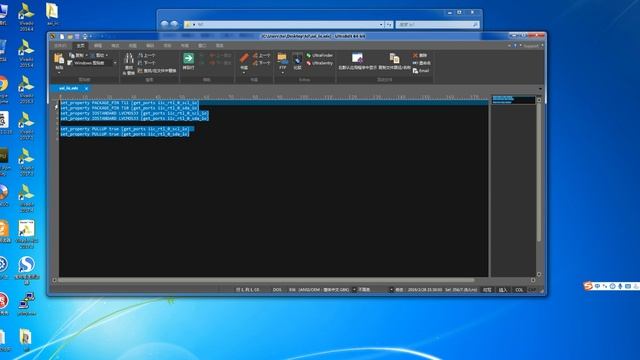Select the Home (主页) ribbon tab
This screenshot has height=360, width=640.
point(81,45)
